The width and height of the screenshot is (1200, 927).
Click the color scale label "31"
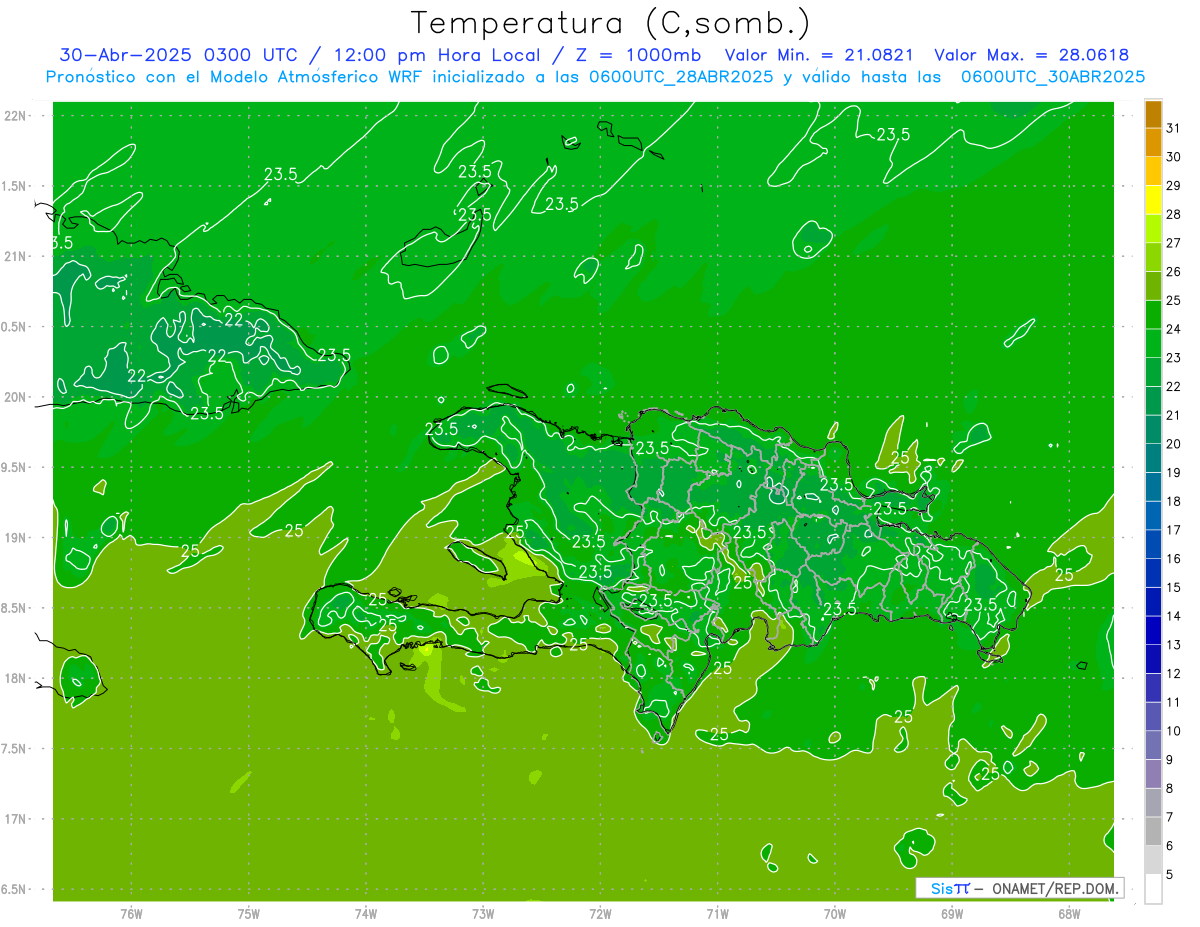coord(1174,128)
